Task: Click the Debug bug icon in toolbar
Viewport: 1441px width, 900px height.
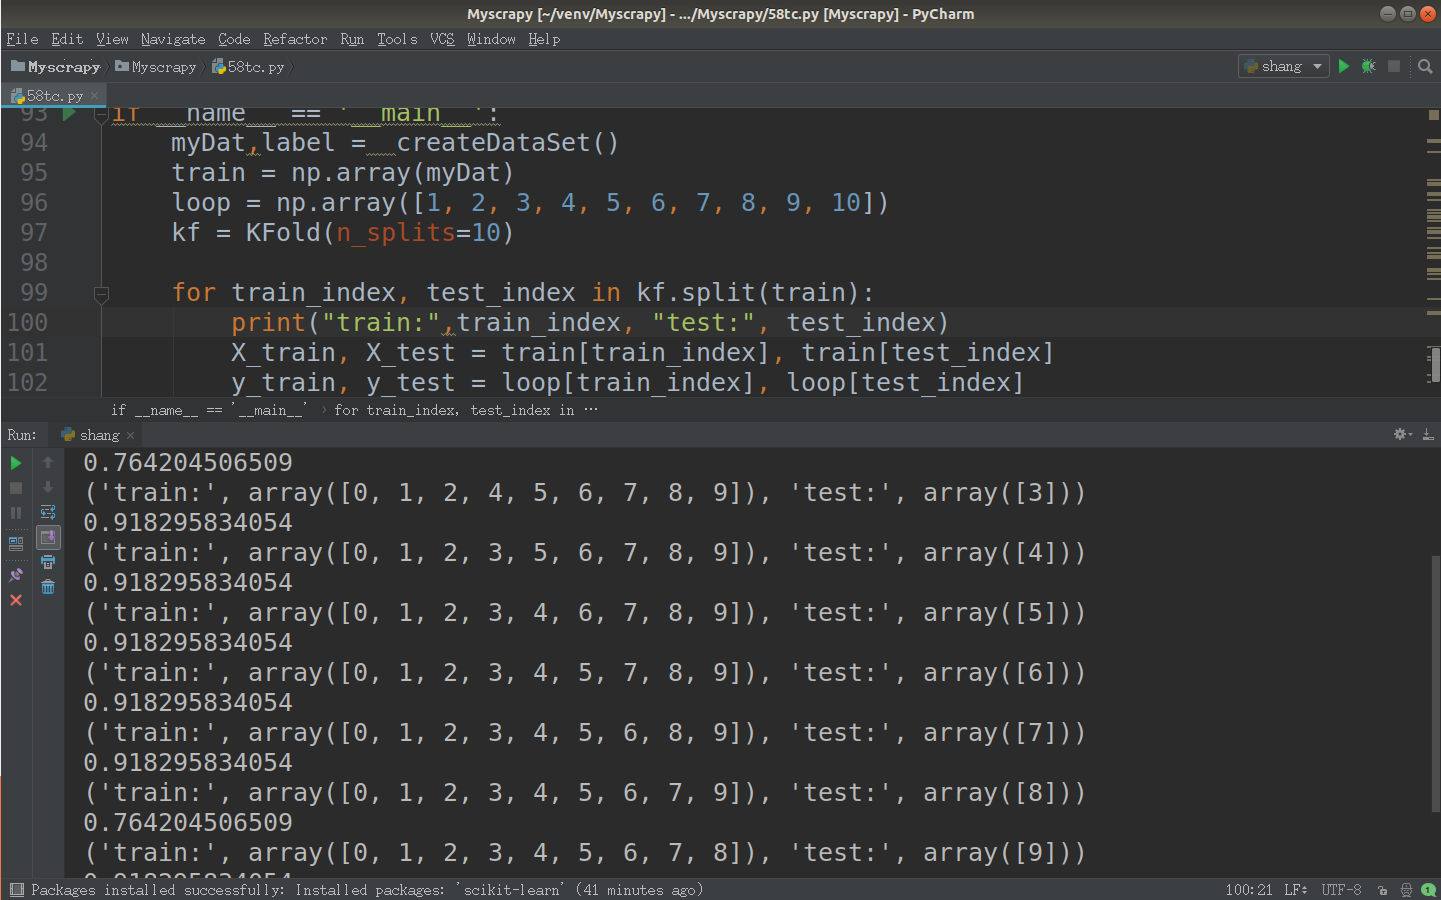Action: coord(1368,66)
